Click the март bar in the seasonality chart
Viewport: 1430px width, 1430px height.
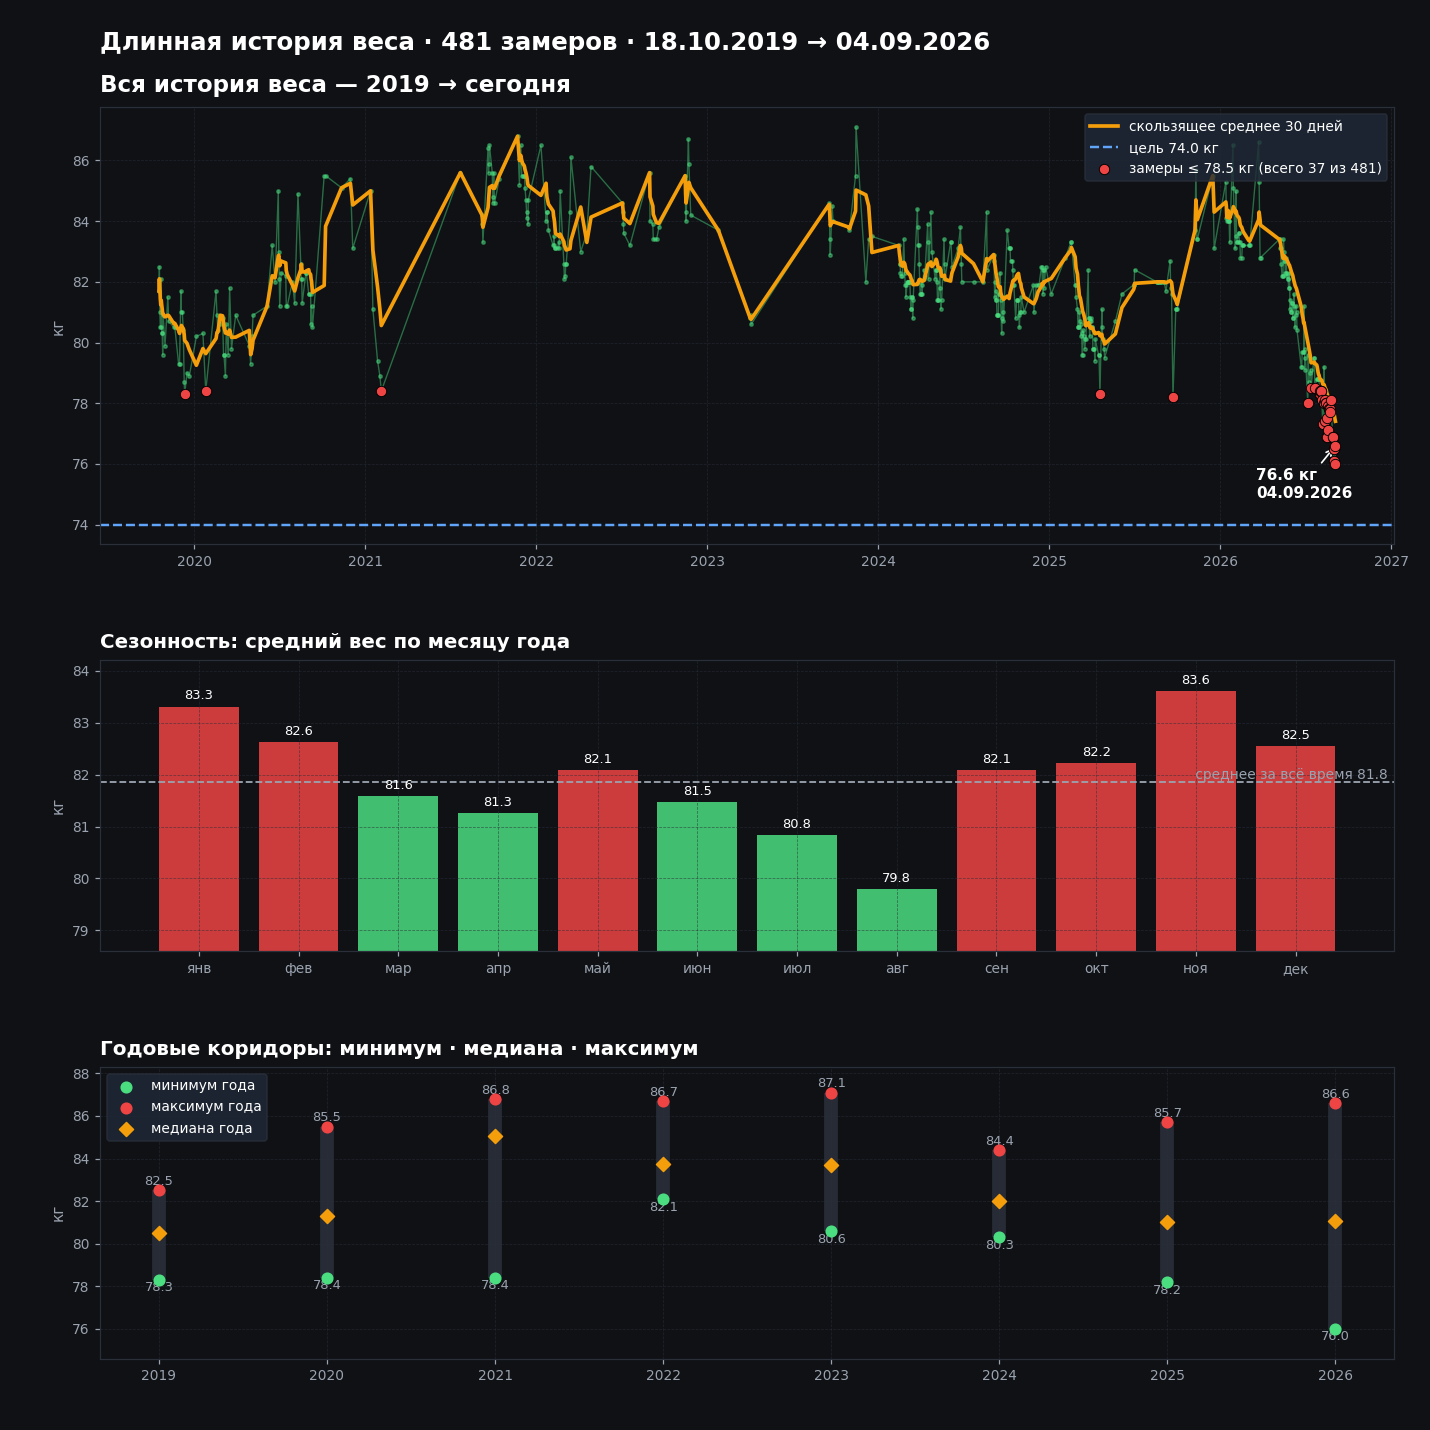[398, 873]
